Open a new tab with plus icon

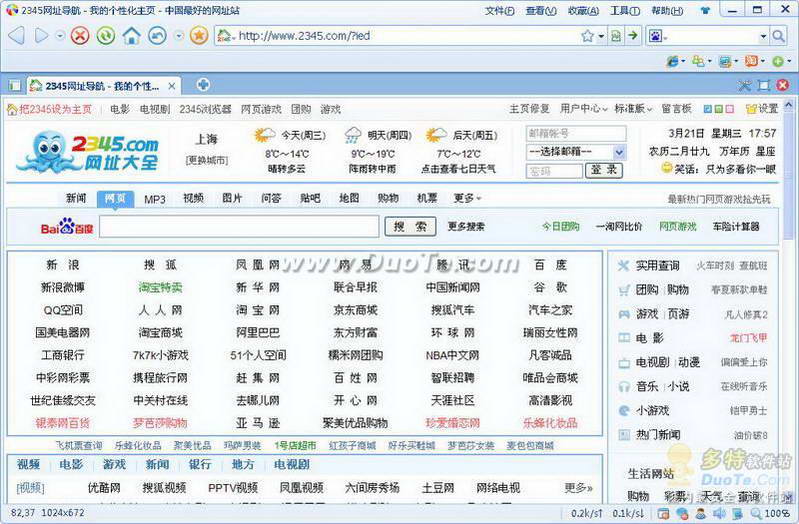(203, 85)
